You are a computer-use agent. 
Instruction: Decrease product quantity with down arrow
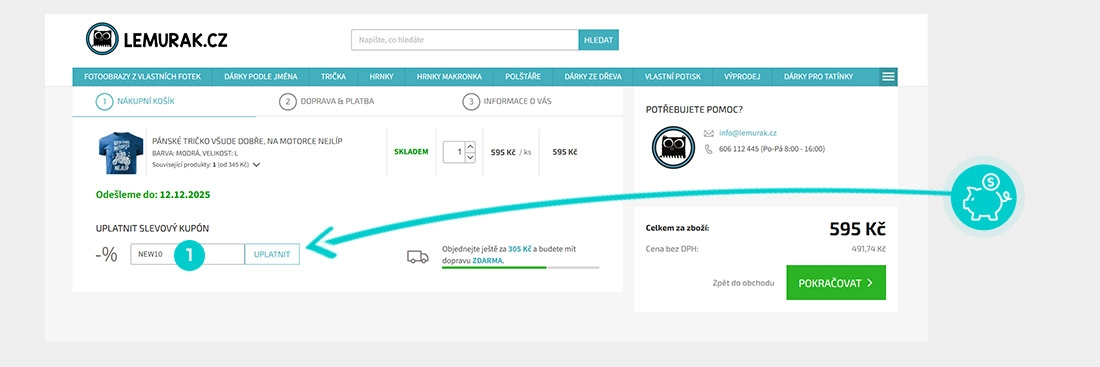(470, 157)
